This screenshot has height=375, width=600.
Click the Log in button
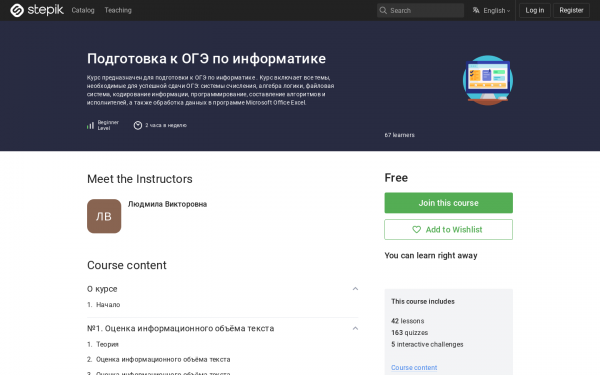(535, 10)
